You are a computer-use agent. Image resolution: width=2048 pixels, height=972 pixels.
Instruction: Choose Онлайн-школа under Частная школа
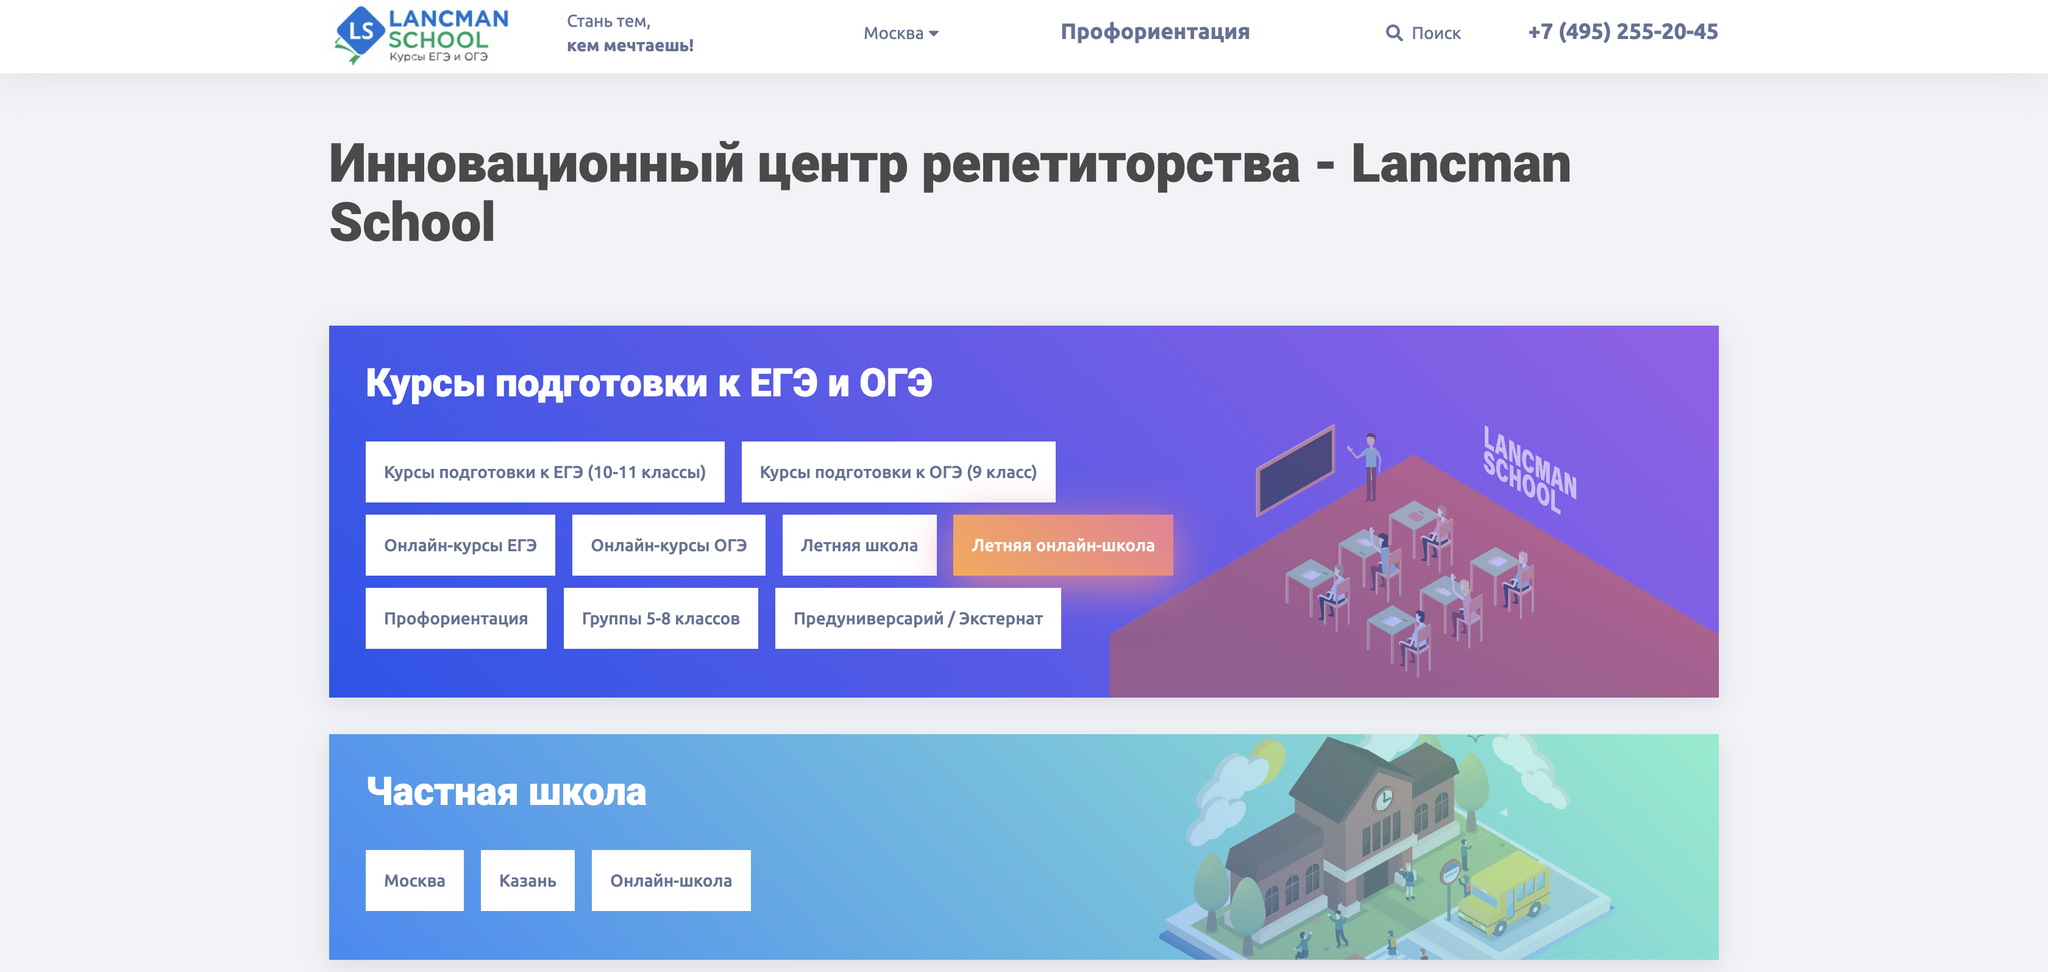(671, 880)
